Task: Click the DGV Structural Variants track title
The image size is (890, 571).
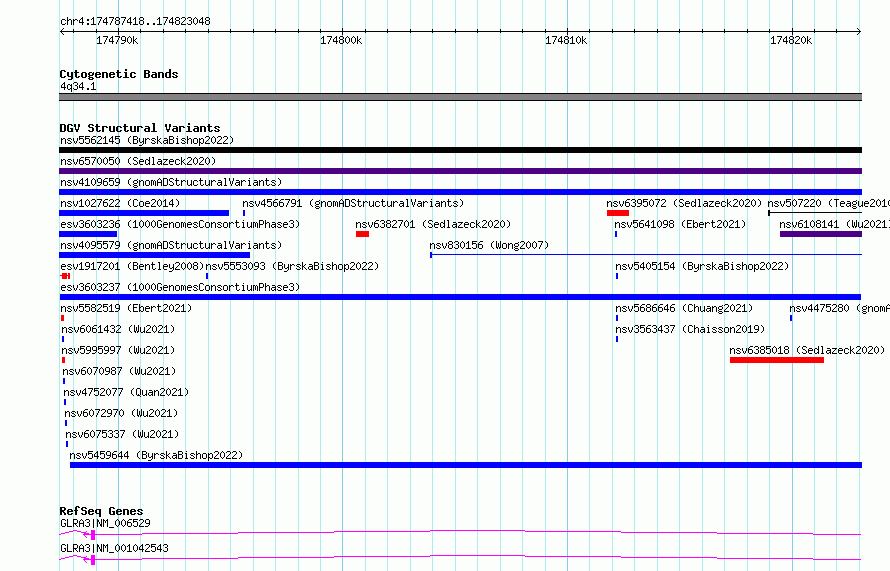Action: 140,128
